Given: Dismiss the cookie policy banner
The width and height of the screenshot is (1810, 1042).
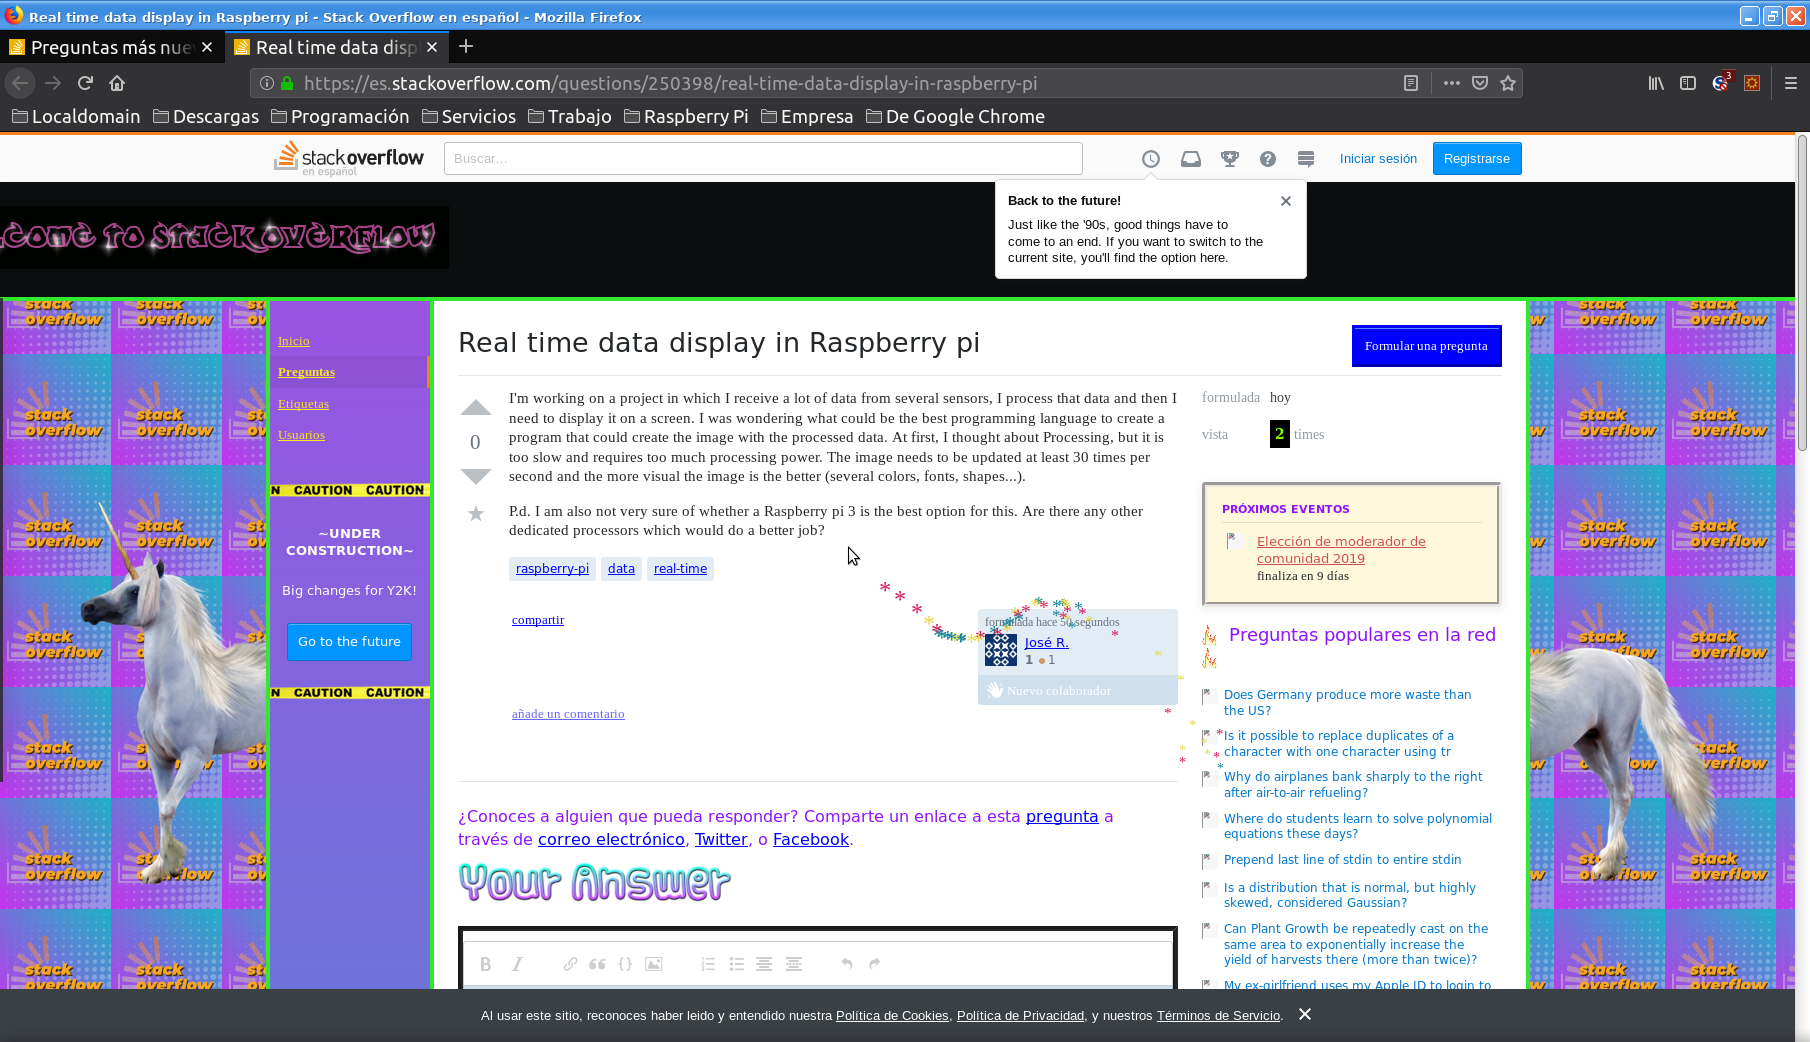Looking at the screenshot, I should point(1305,1014).
